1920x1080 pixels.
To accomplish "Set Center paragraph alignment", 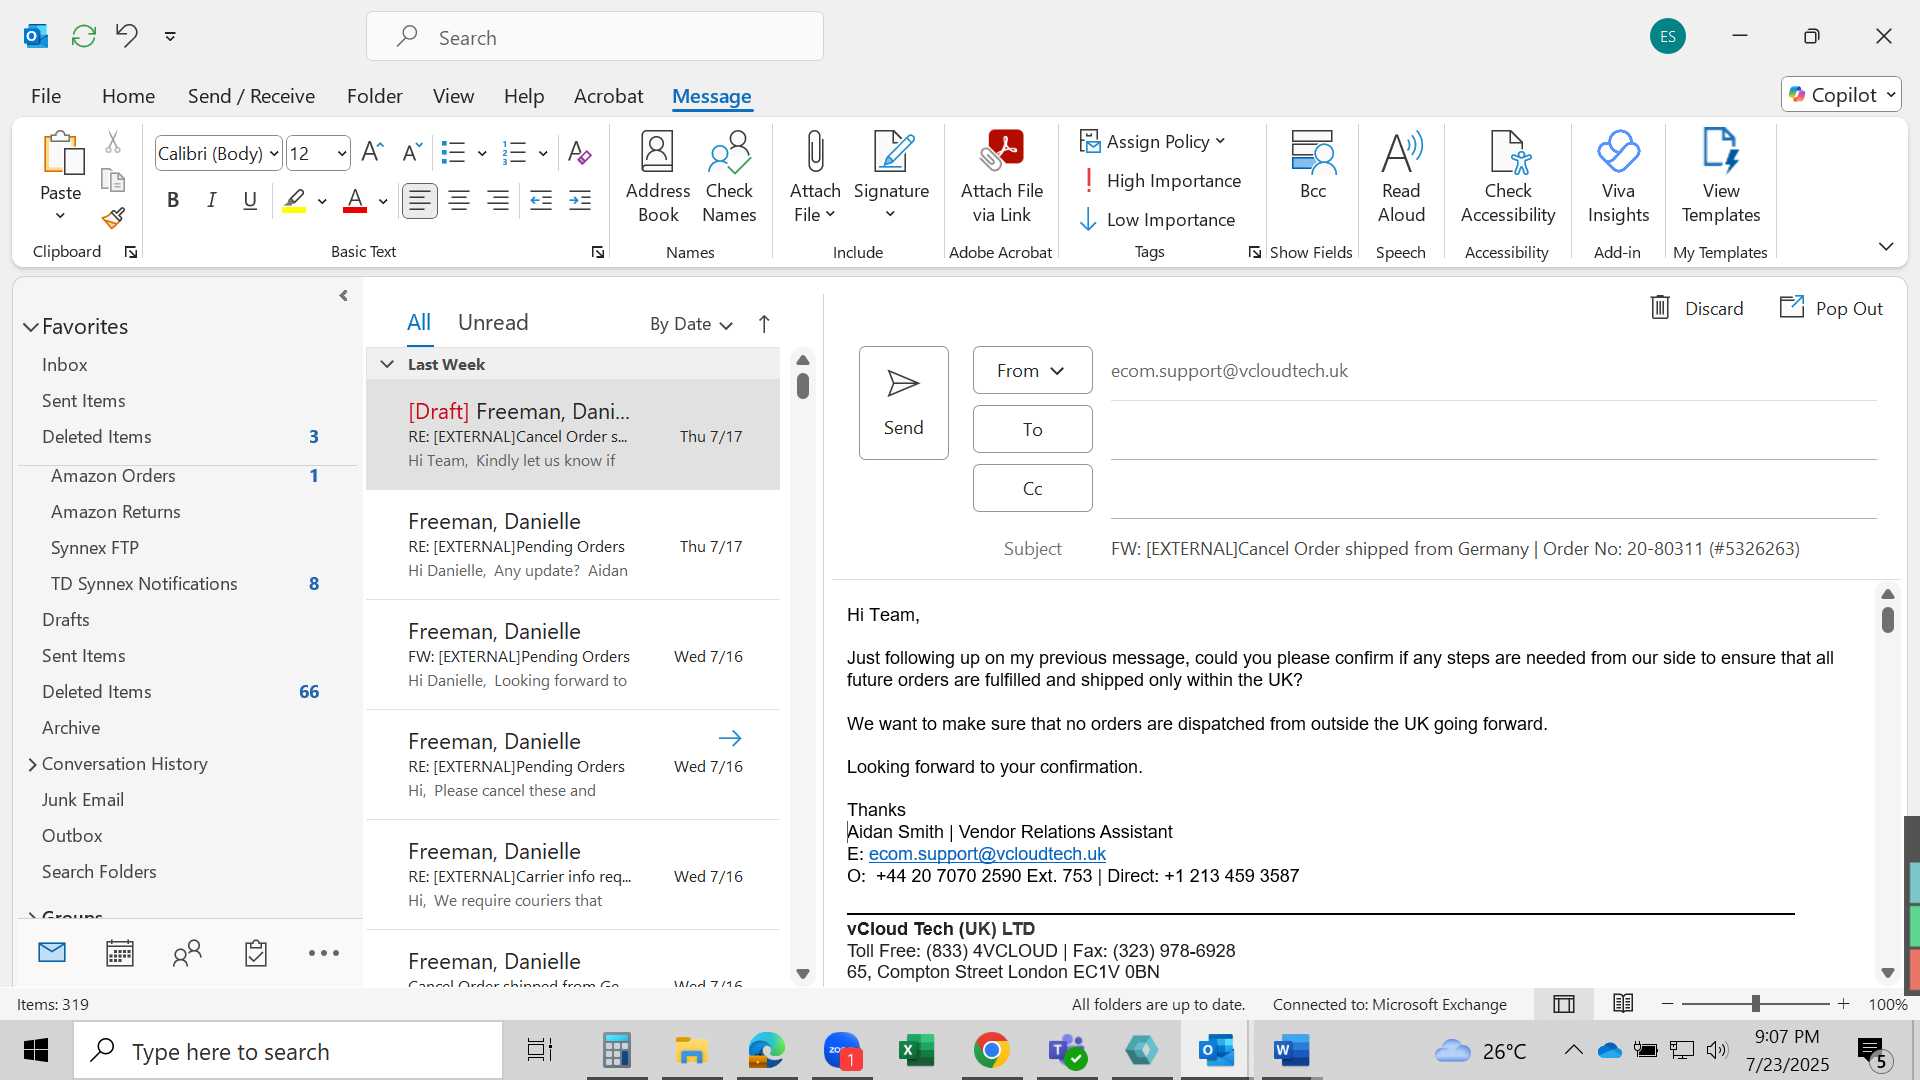I will 459,201.
